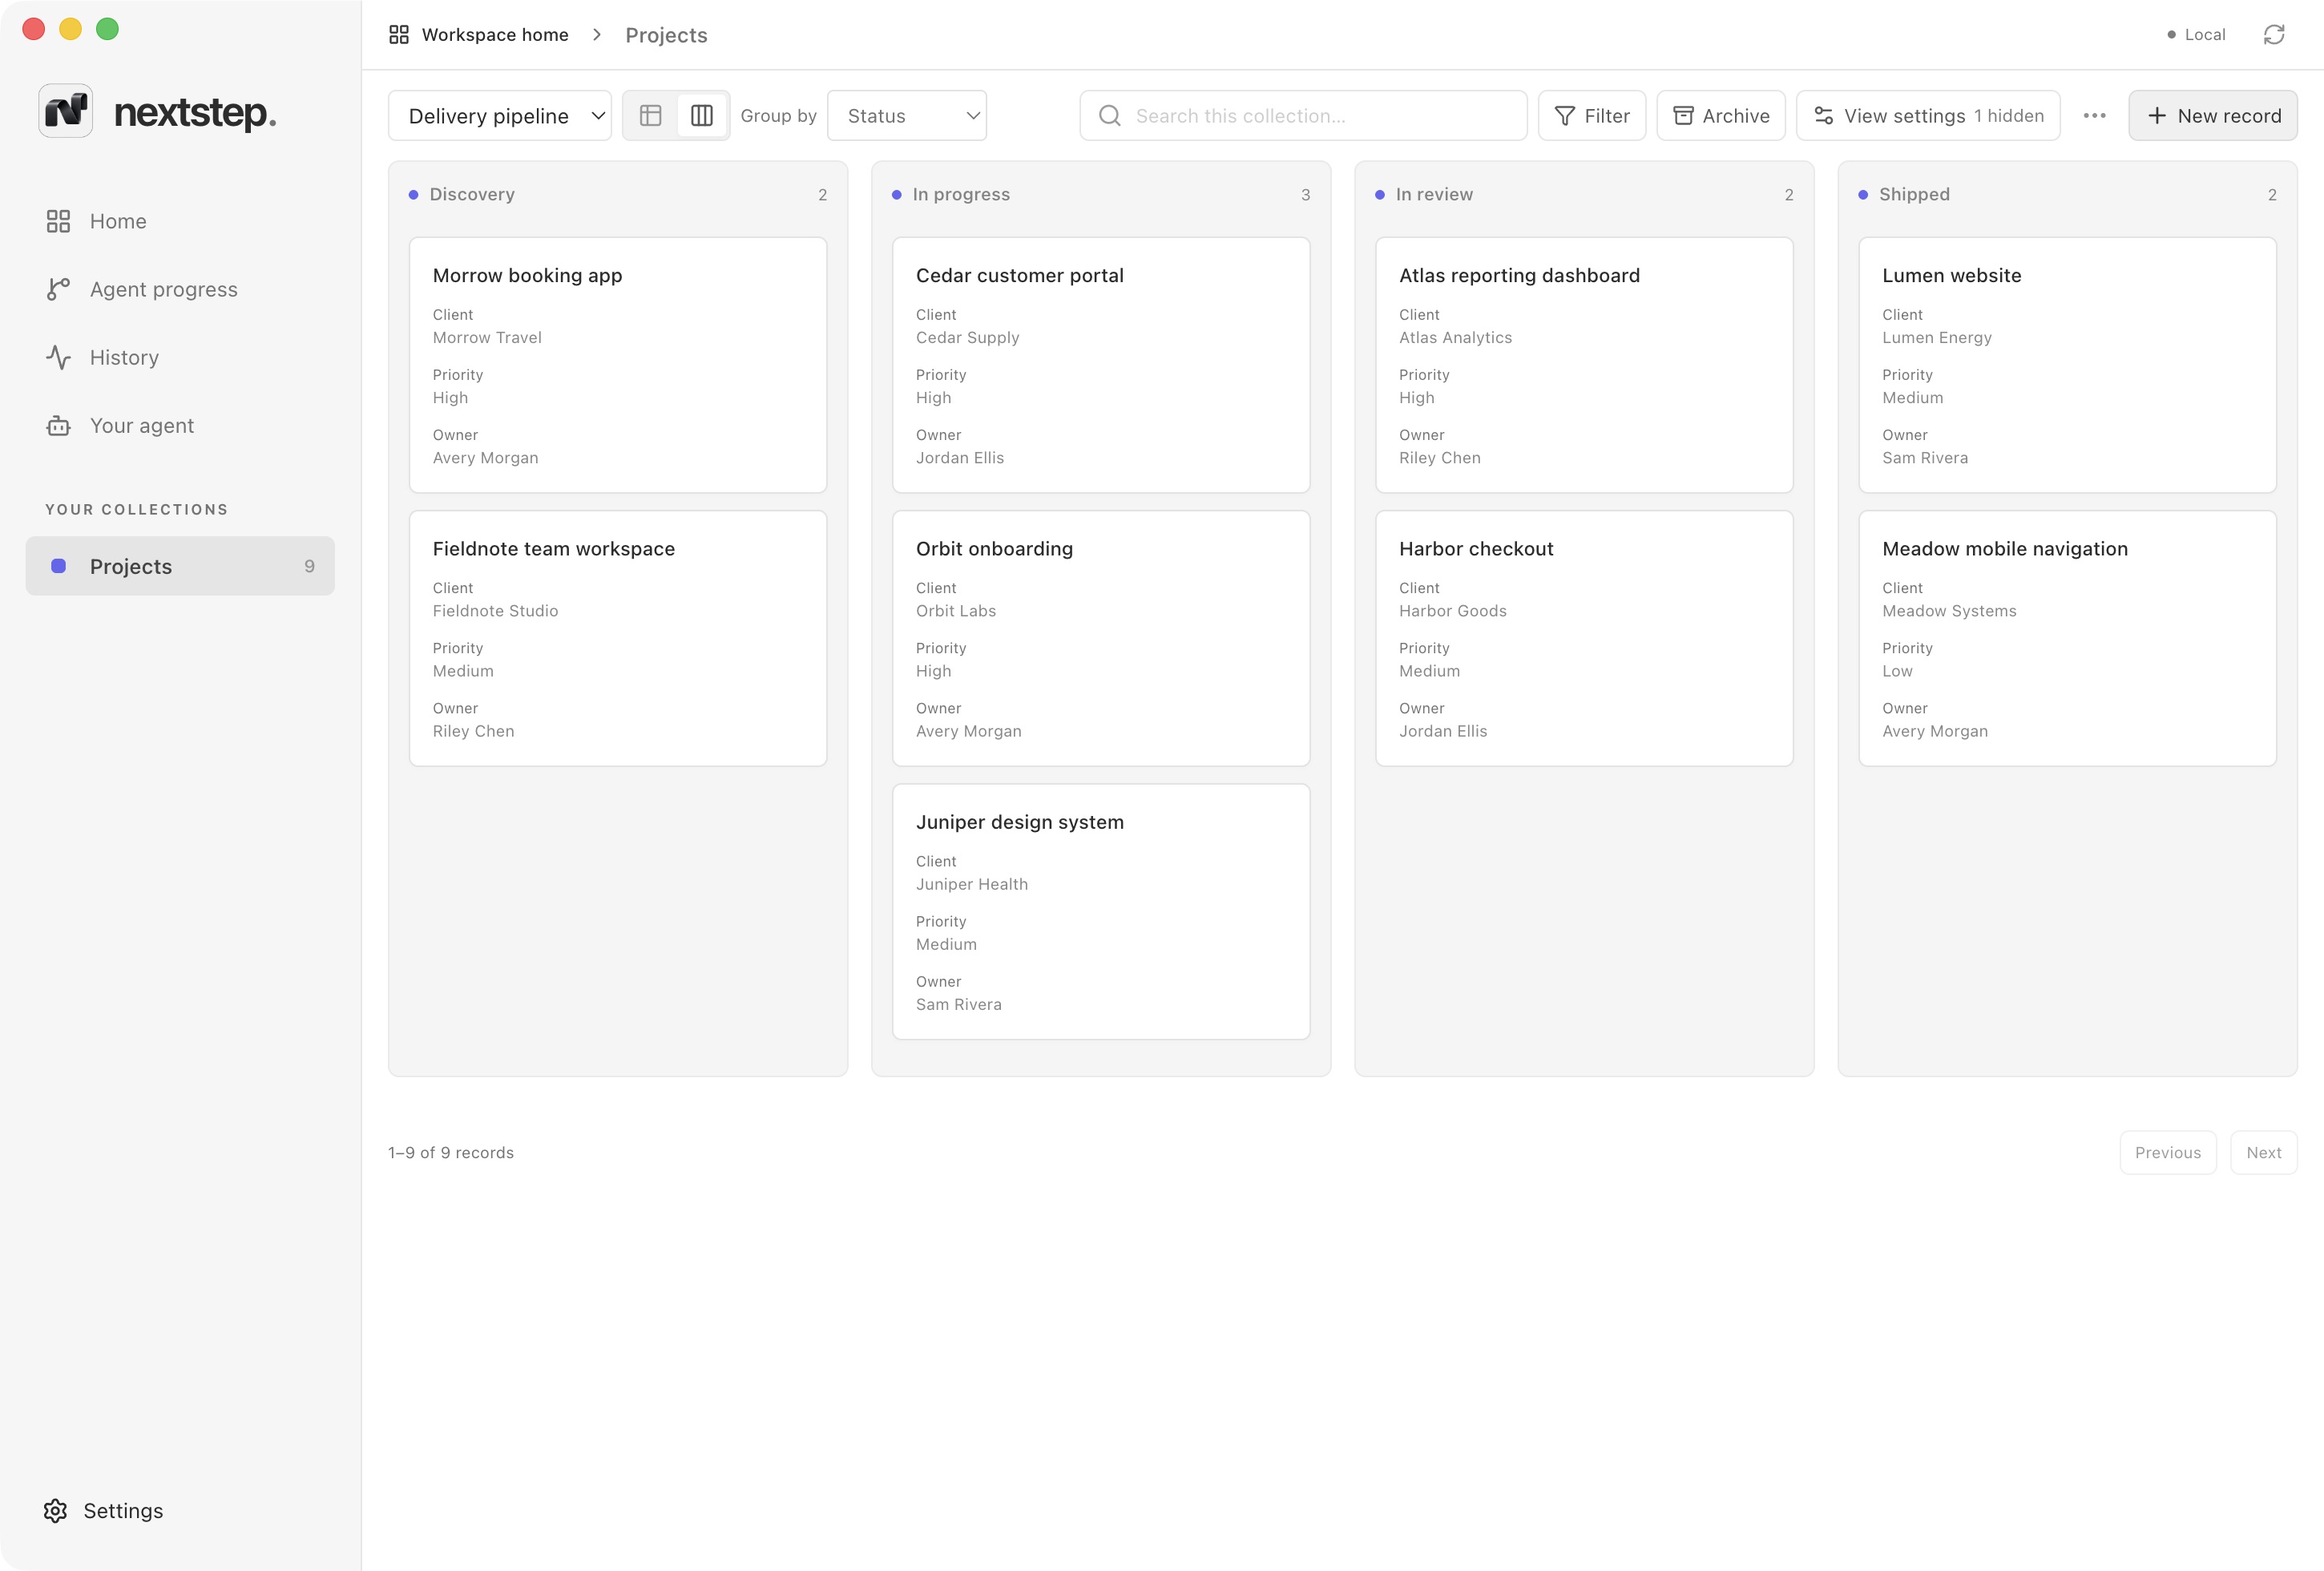Create a New record
The image size is (2324, 1571).
pos(2213,116)
